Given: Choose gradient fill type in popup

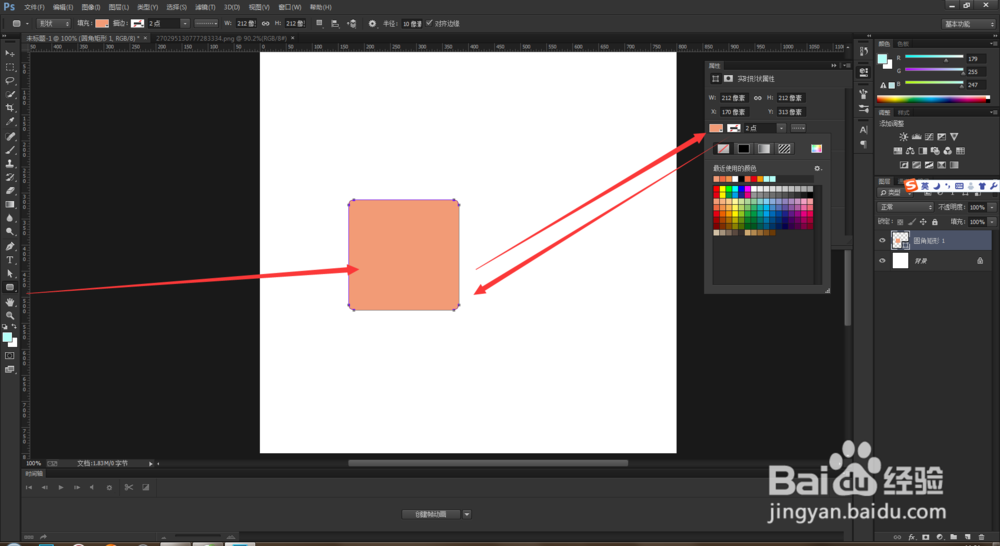Looking at the screenshot, I should click(764, 149).
